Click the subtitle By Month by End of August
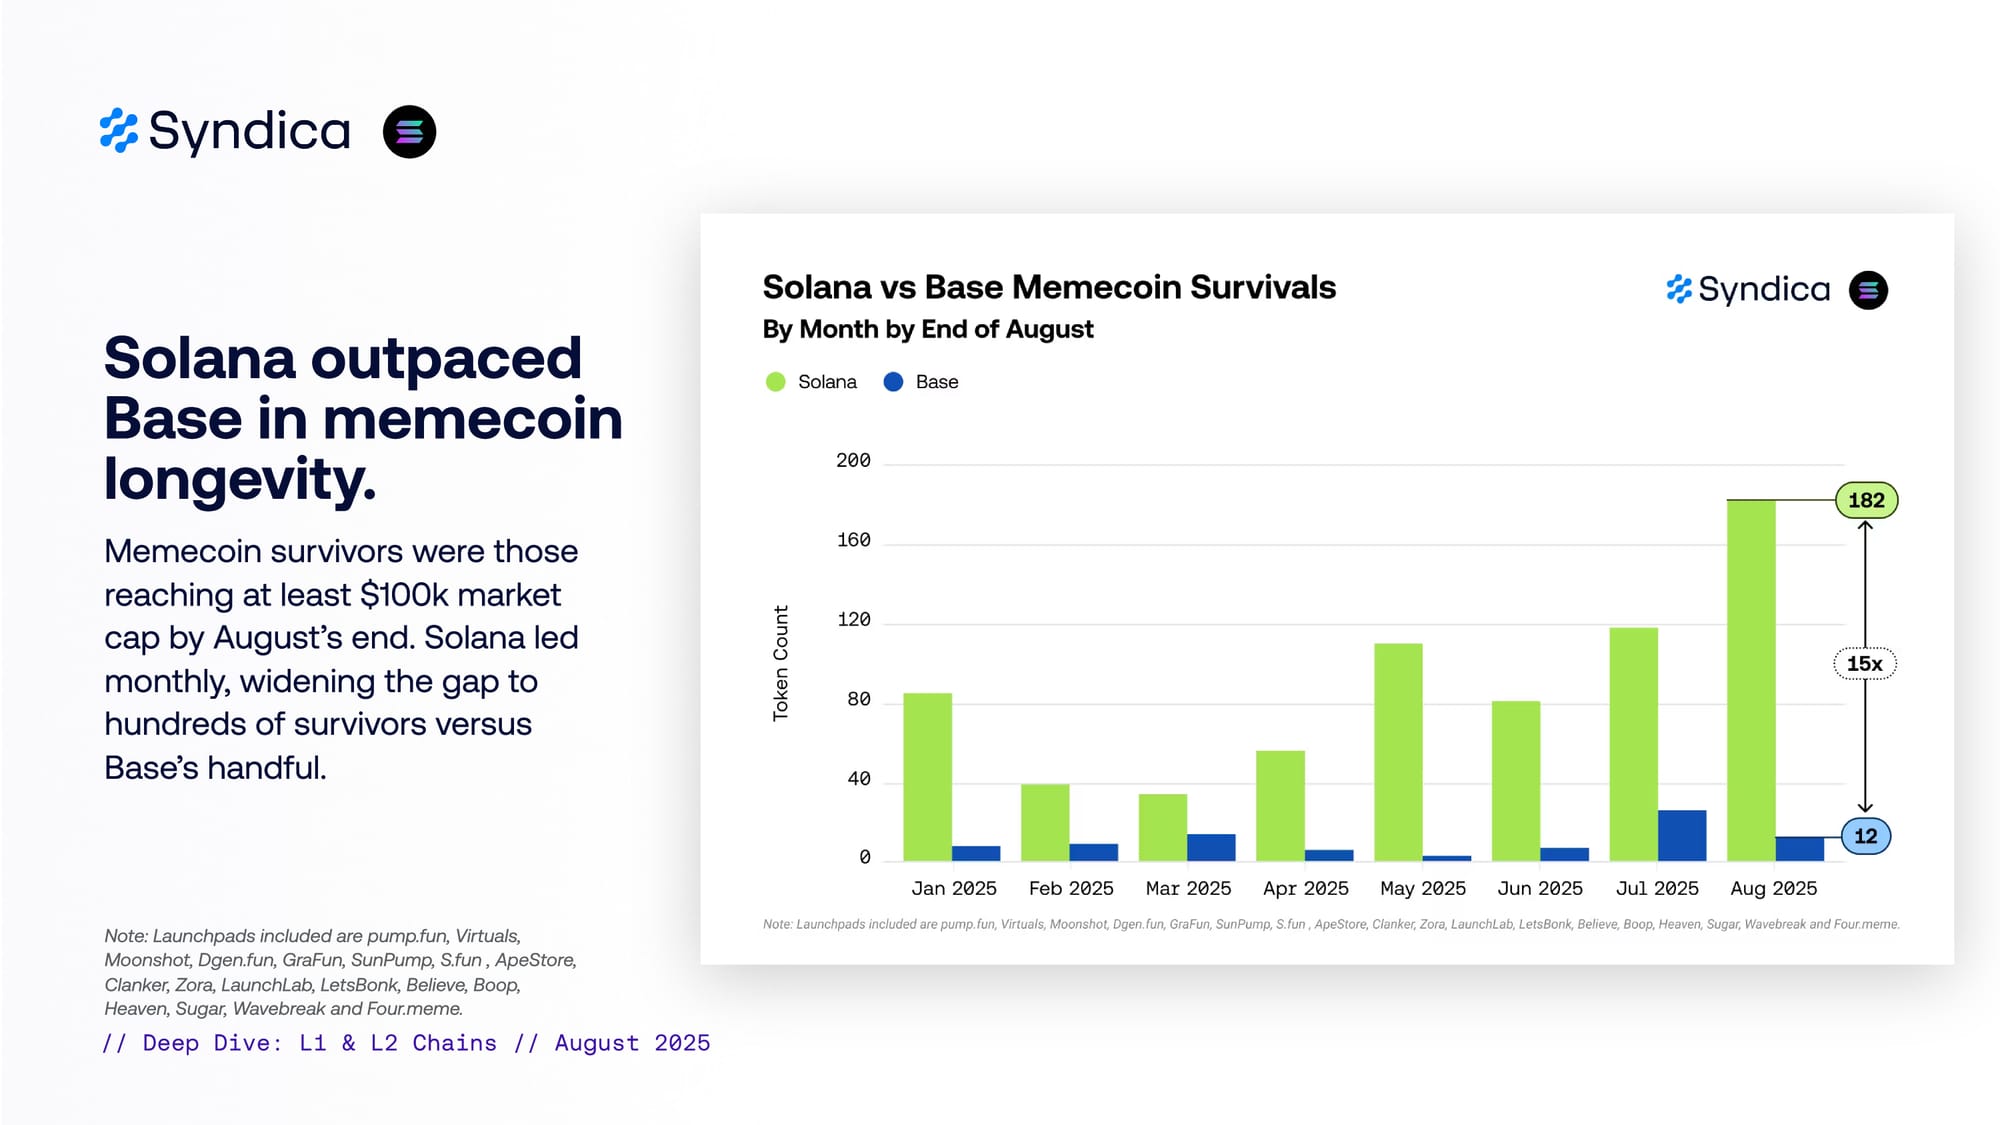Image resolution: width=2000 pixels, height=1125 pixels. (x=928, y=329)
